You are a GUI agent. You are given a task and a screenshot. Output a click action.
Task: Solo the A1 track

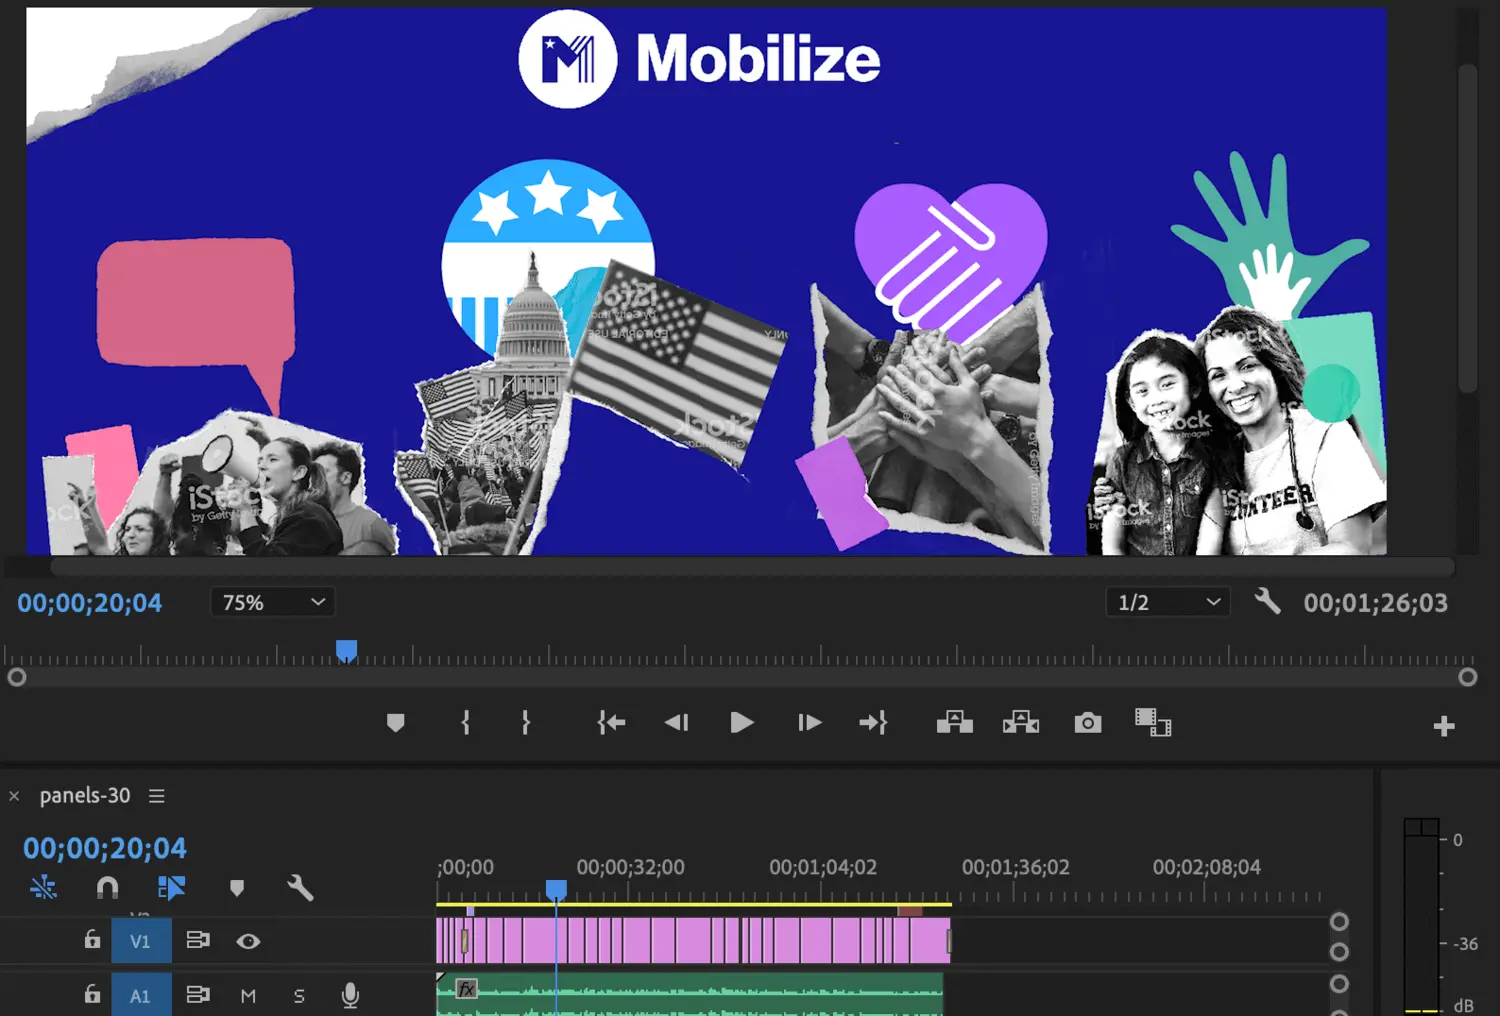coord(299,995)
